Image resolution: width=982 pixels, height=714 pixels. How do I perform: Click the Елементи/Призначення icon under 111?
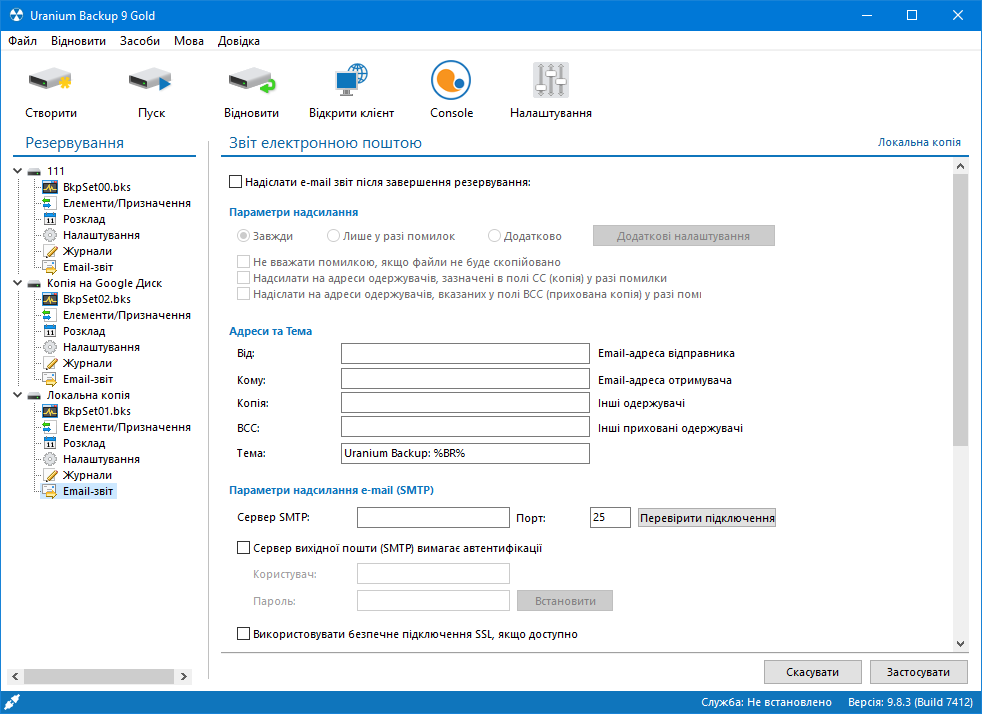[x=49, y=203]
